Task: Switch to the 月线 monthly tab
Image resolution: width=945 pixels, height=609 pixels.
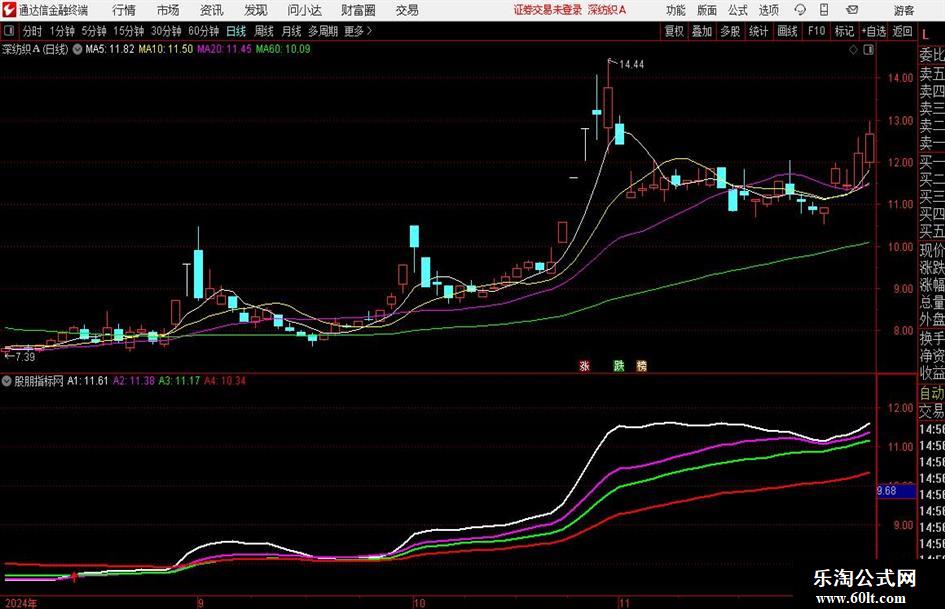Action: coord(291,31)
